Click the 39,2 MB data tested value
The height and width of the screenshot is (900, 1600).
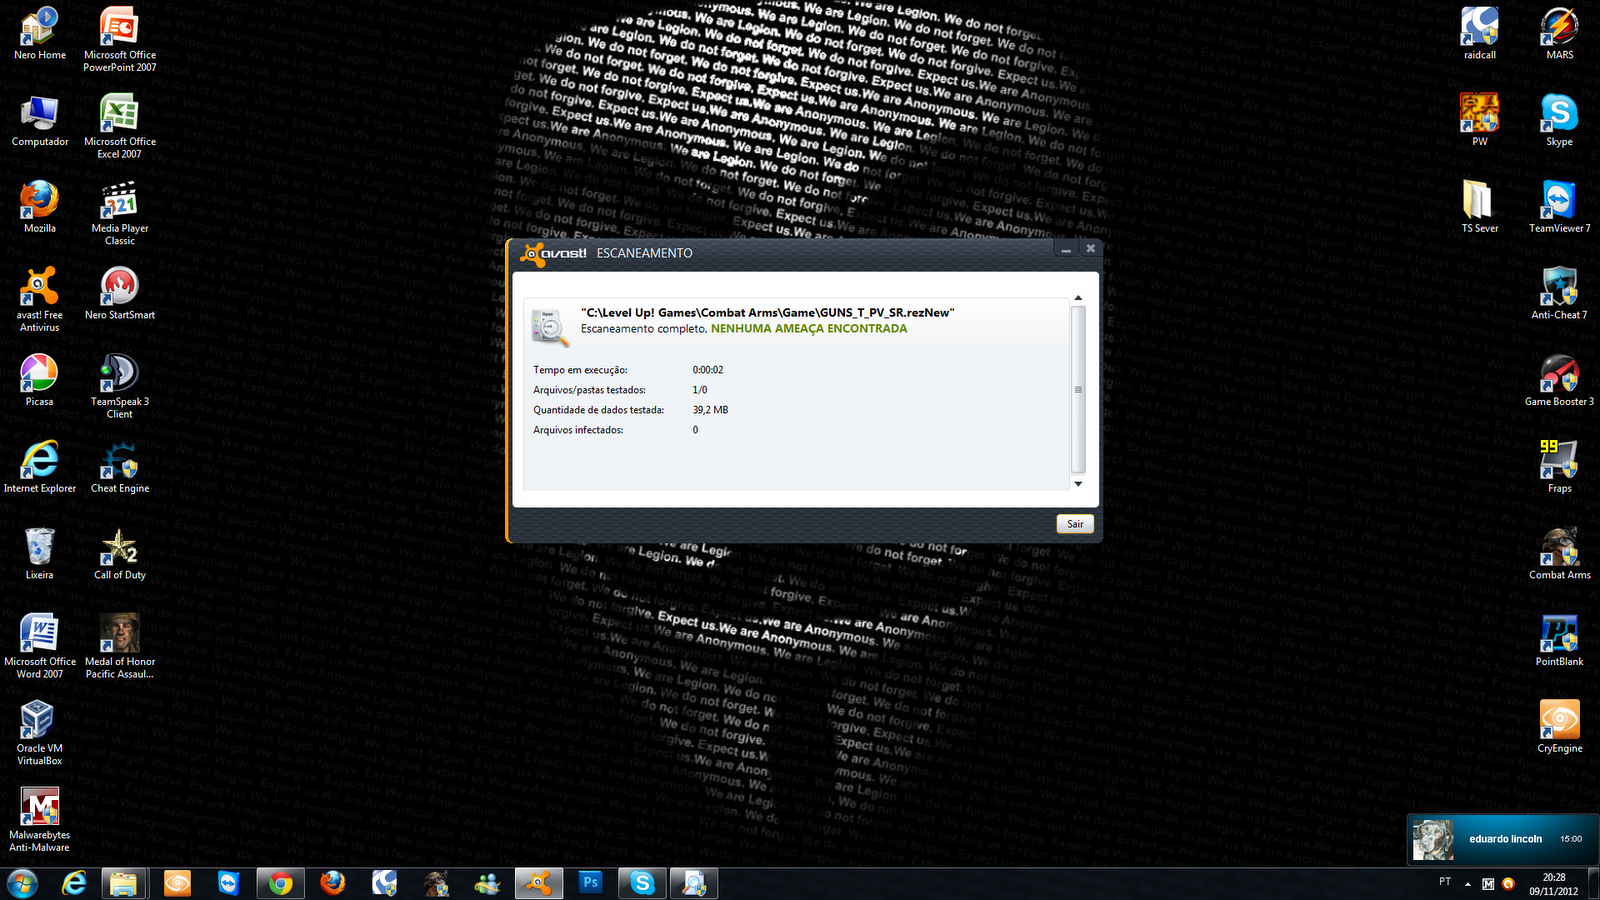tap(710, 410)
